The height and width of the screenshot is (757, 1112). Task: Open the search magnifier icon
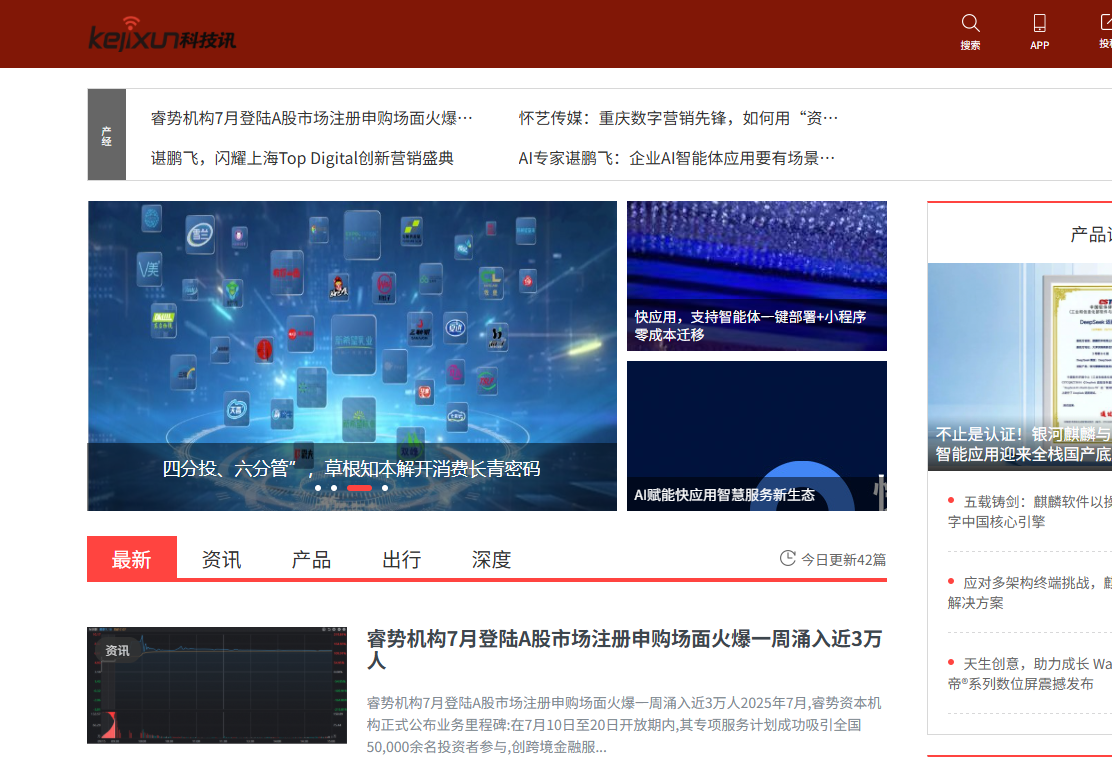(x=970, y=23)
